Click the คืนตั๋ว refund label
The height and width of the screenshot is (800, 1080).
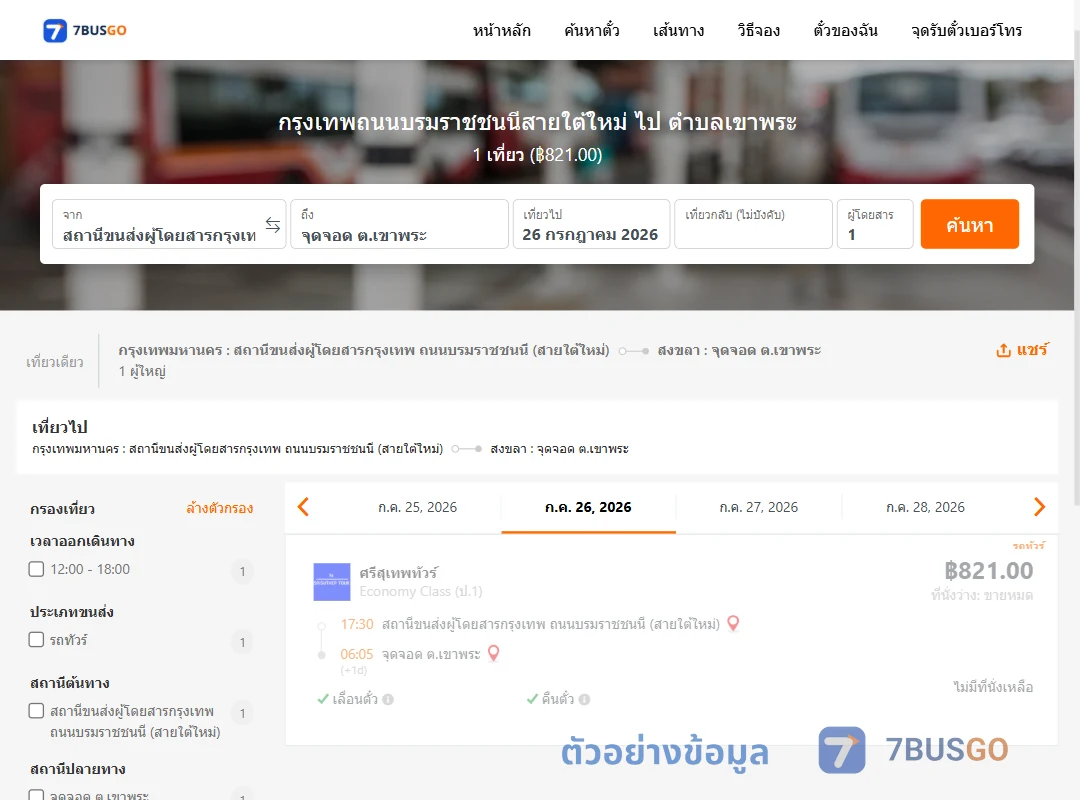[557, 699]
